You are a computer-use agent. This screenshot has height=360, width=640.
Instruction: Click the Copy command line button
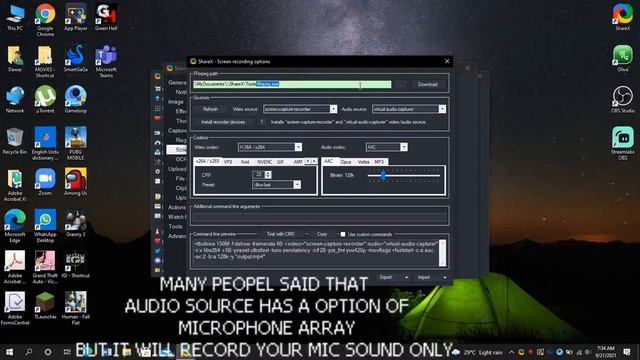[322, 234]
